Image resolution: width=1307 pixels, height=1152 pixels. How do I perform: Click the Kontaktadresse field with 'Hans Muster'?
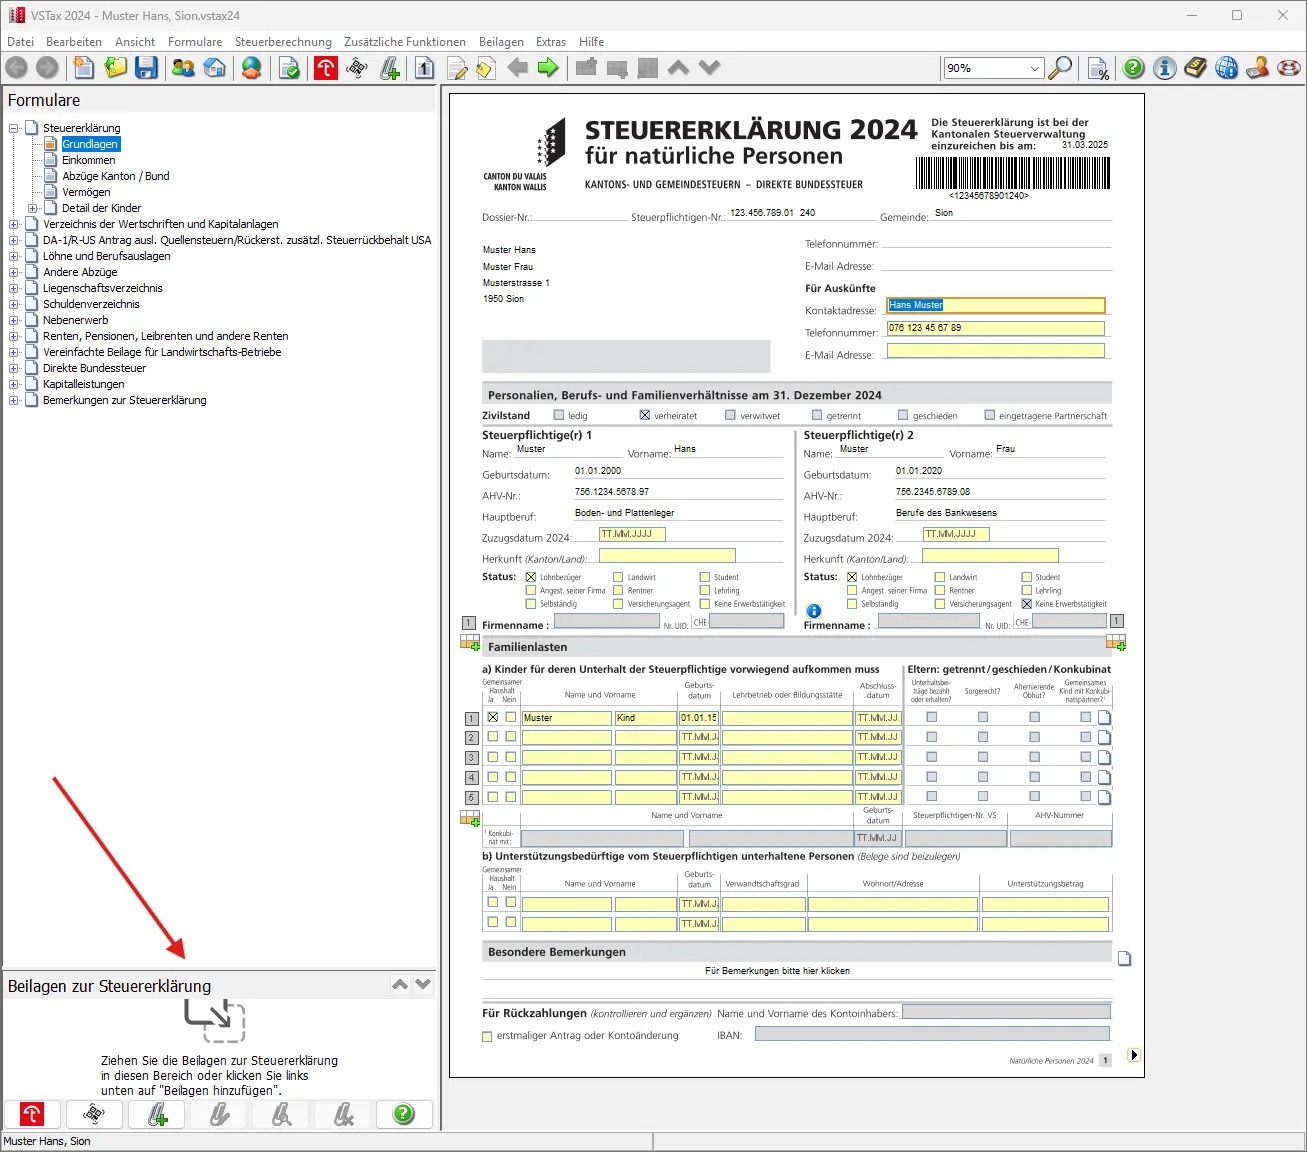tap(995, 306)
